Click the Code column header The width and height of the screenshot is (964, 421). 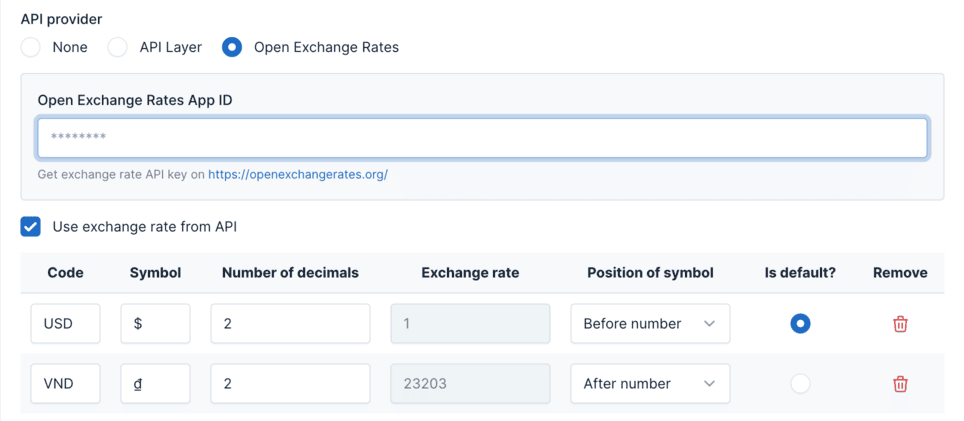pyautogui.click(x=65, y=273)
